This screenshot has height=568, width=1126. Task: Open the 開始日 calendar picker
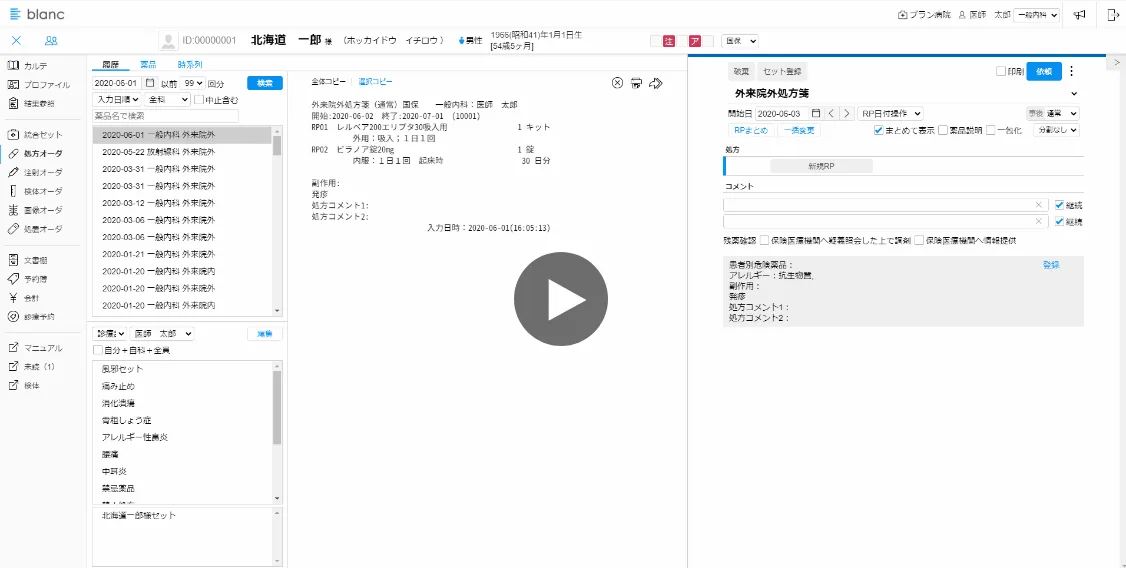coord(815,113)
